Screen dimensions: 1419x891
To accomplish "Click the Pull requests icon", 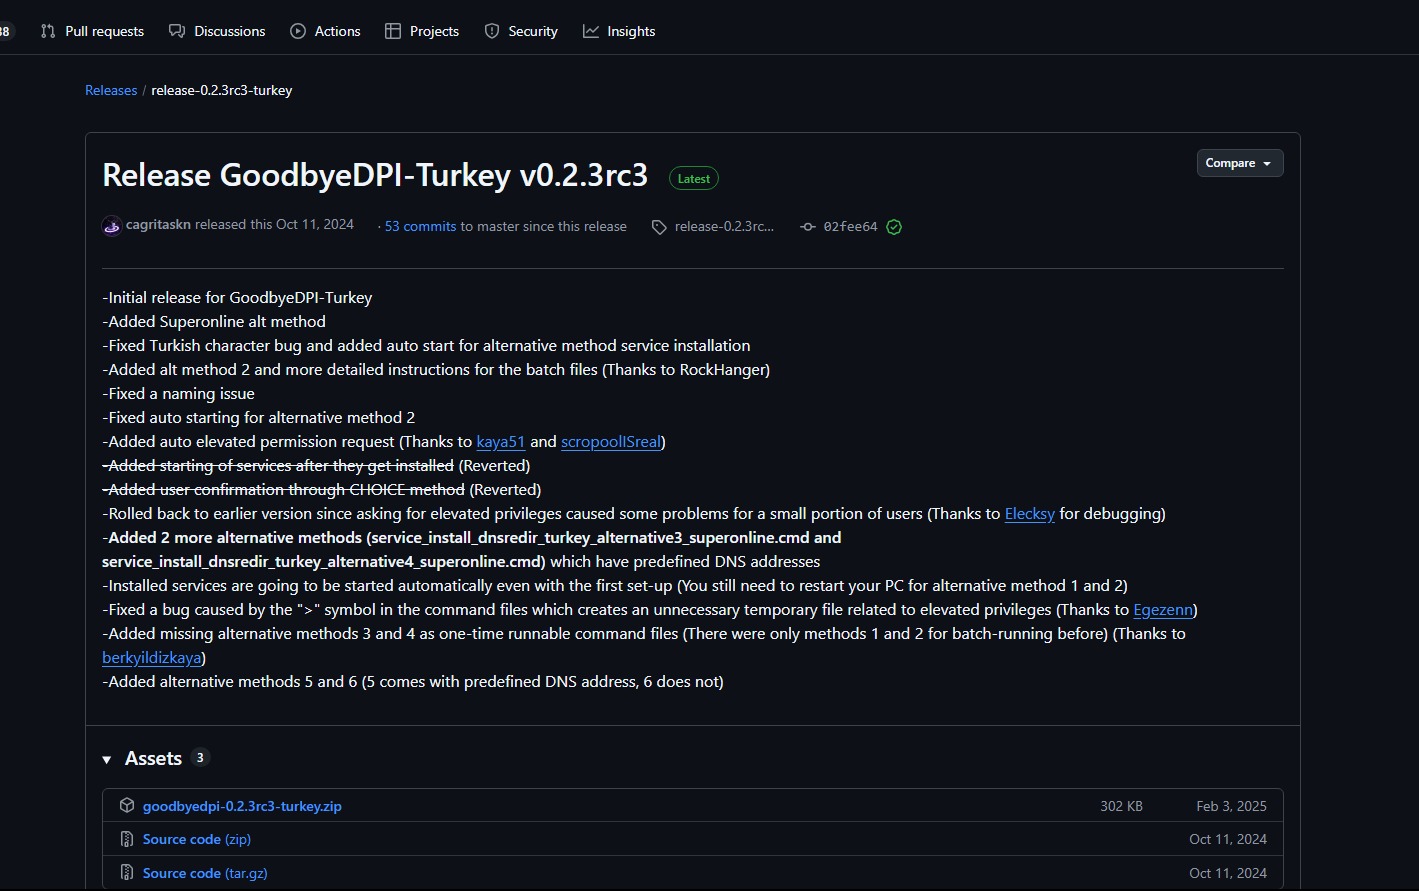I will click(x=48, y=31).
